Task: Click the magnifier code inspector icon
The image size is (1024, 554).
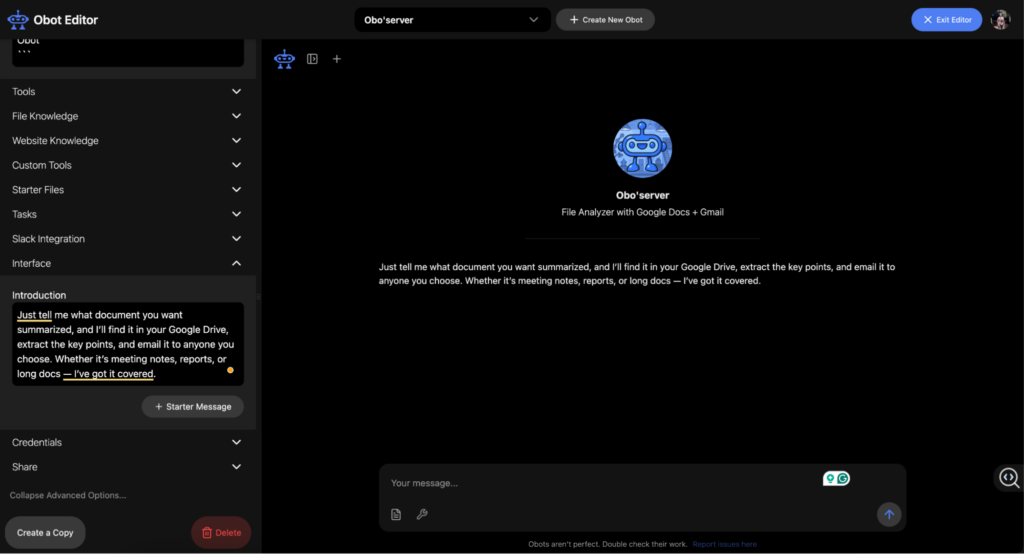Action: [x=1009, y=478]
